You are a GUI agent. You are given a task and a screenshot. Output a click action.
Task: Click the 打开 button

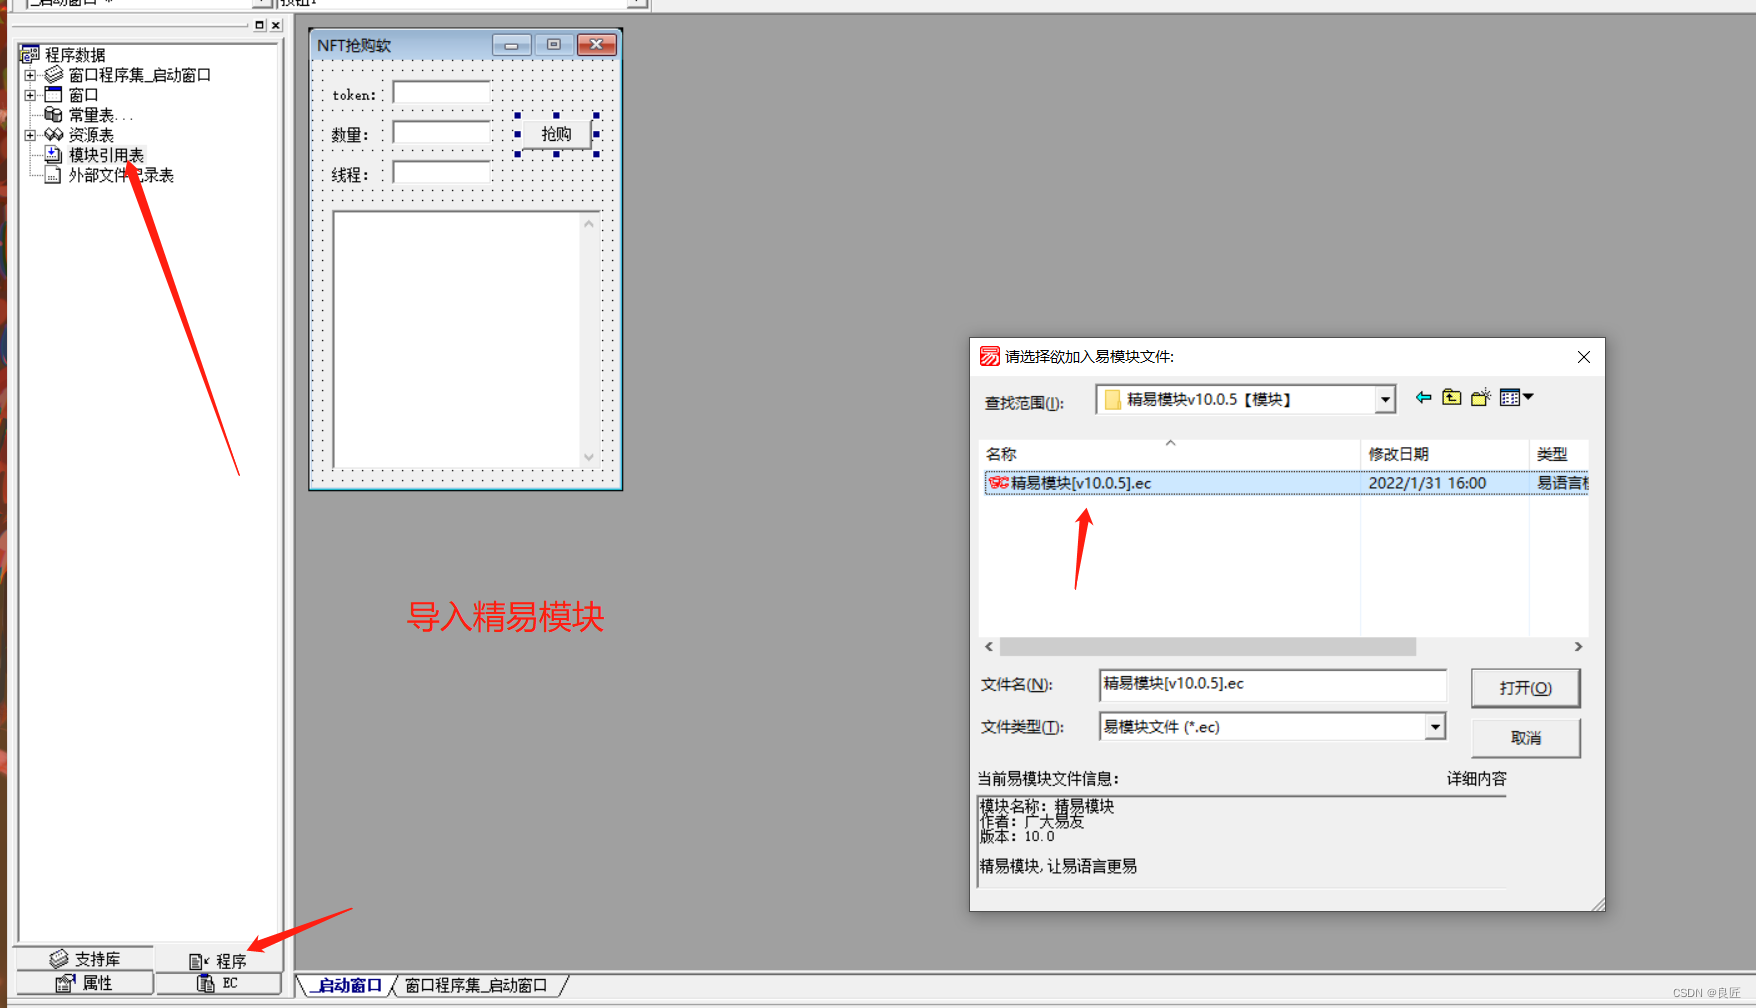pos(1525,688)
